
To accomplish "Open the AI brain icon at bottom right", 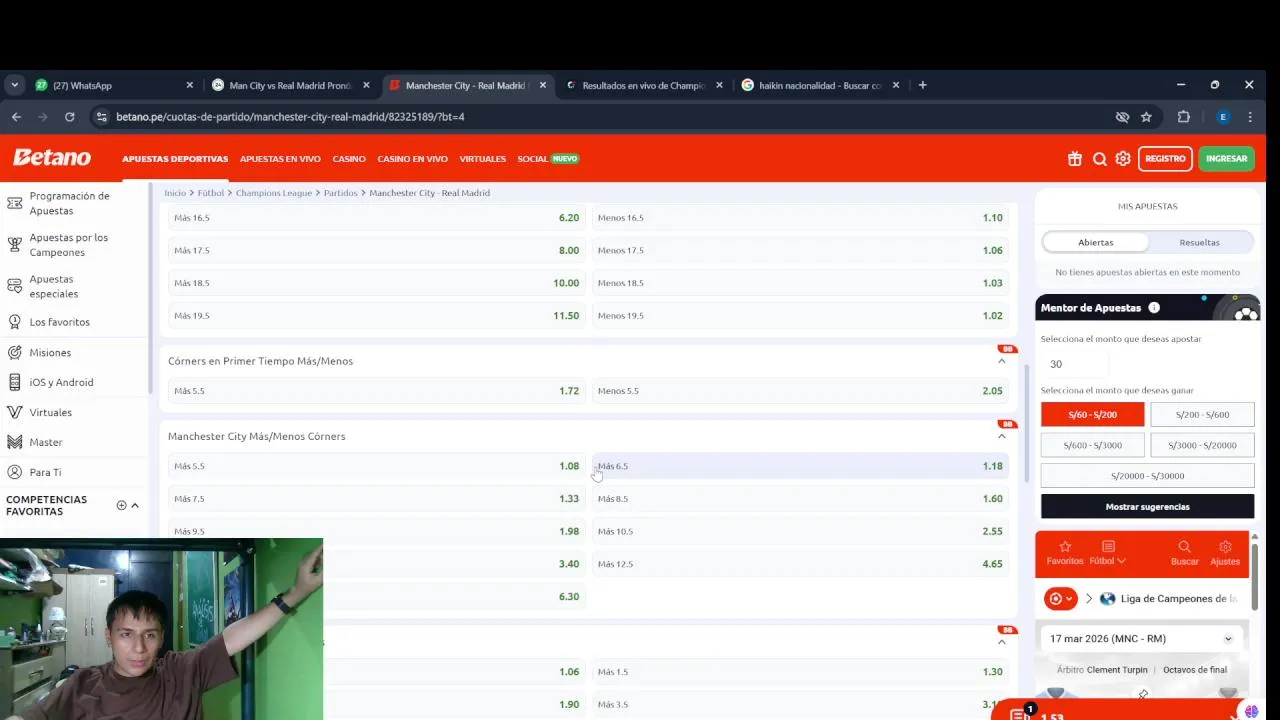I will pos(1251,712).
